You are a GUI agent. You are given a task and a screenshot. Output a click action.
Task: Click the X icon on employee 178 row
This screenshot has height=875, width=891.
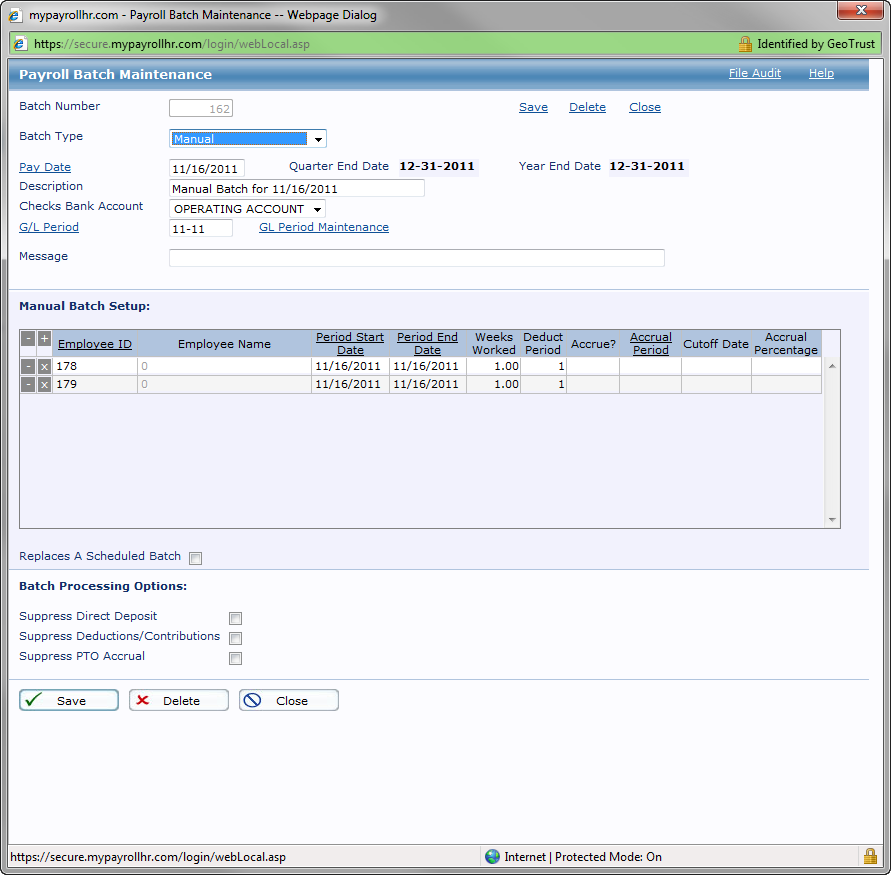44,366
